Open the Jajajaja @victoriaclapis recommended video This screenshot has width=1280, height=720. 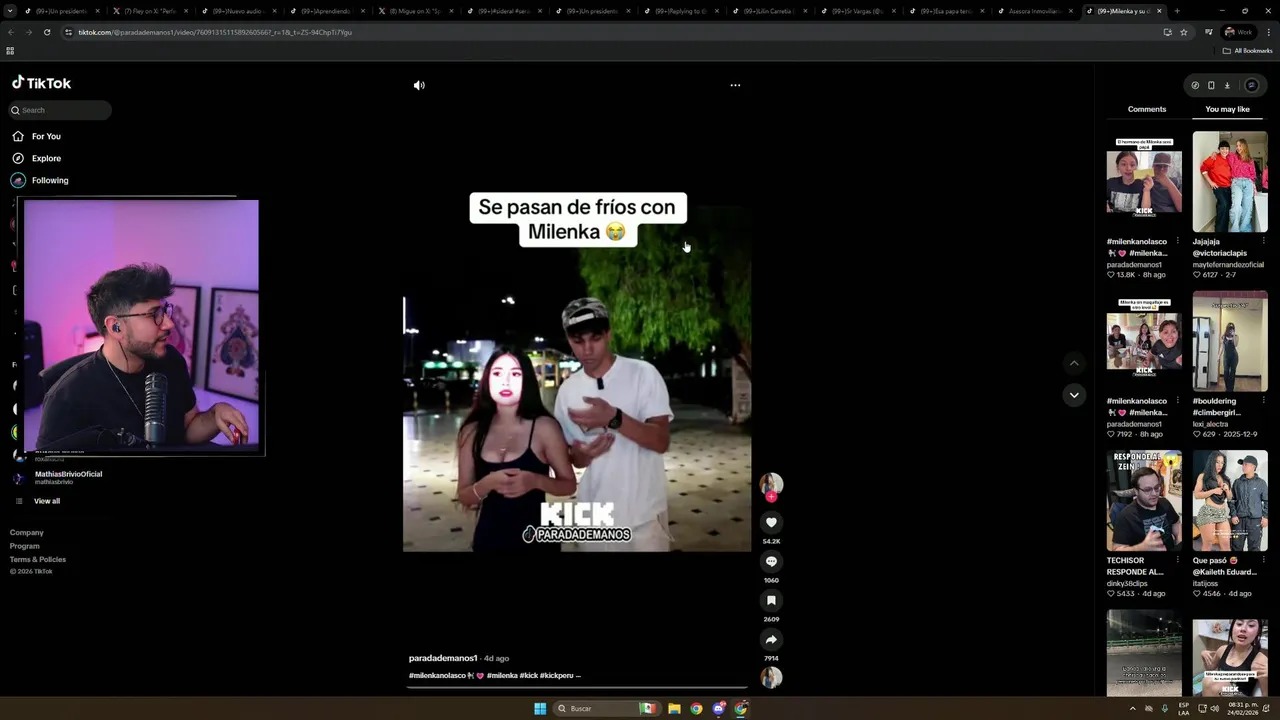point(1230,182)
